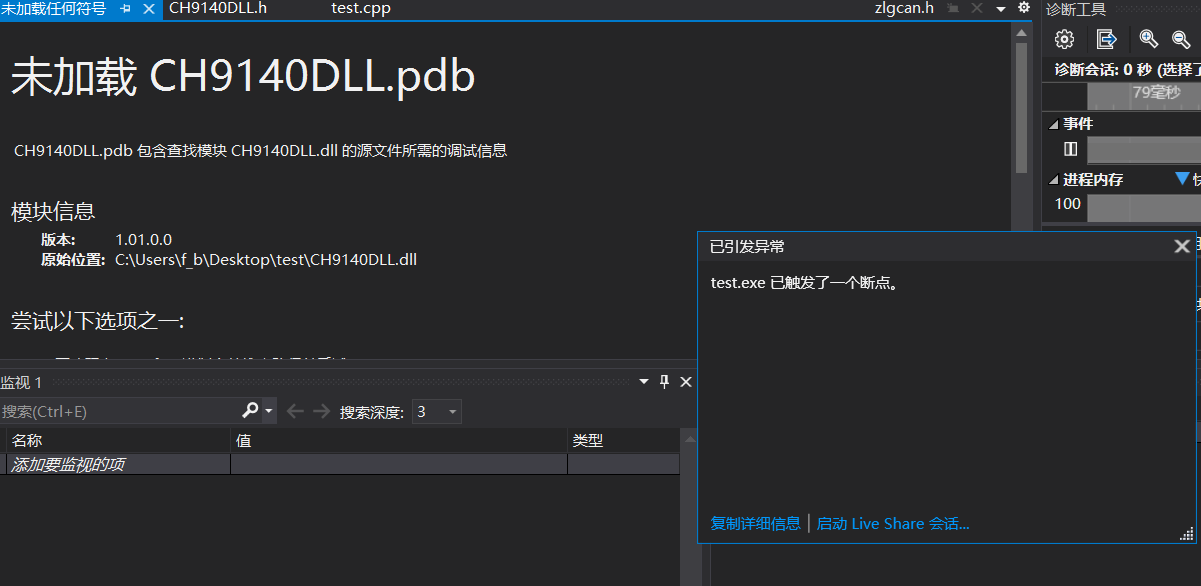Image resolution: width=1201 pixels, height=586 pixels.
Task: Open the 搜索深度 dropdown
Action: (452, 411)
